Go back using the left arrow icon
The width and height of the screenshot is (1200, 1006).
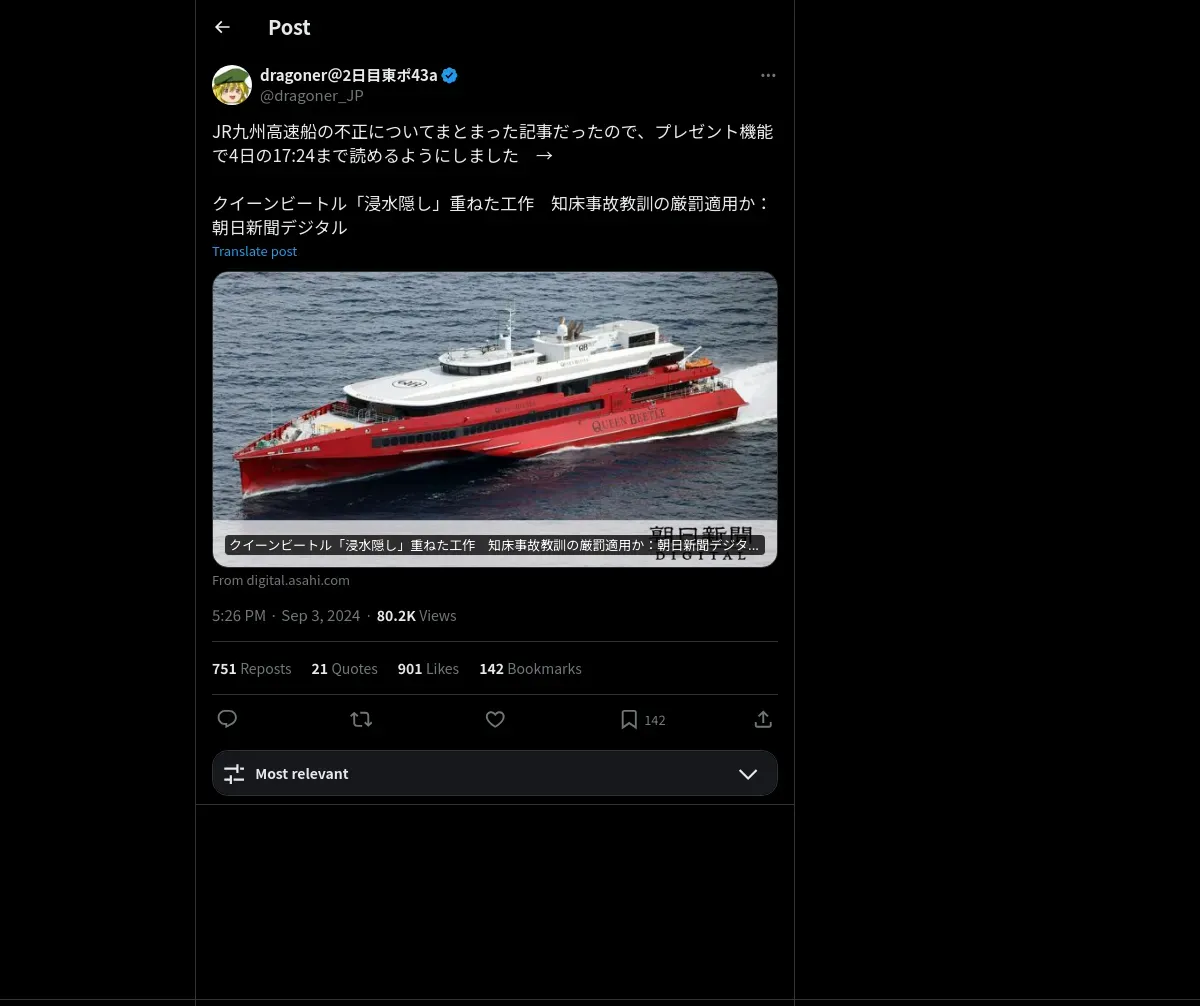(222, 27)
